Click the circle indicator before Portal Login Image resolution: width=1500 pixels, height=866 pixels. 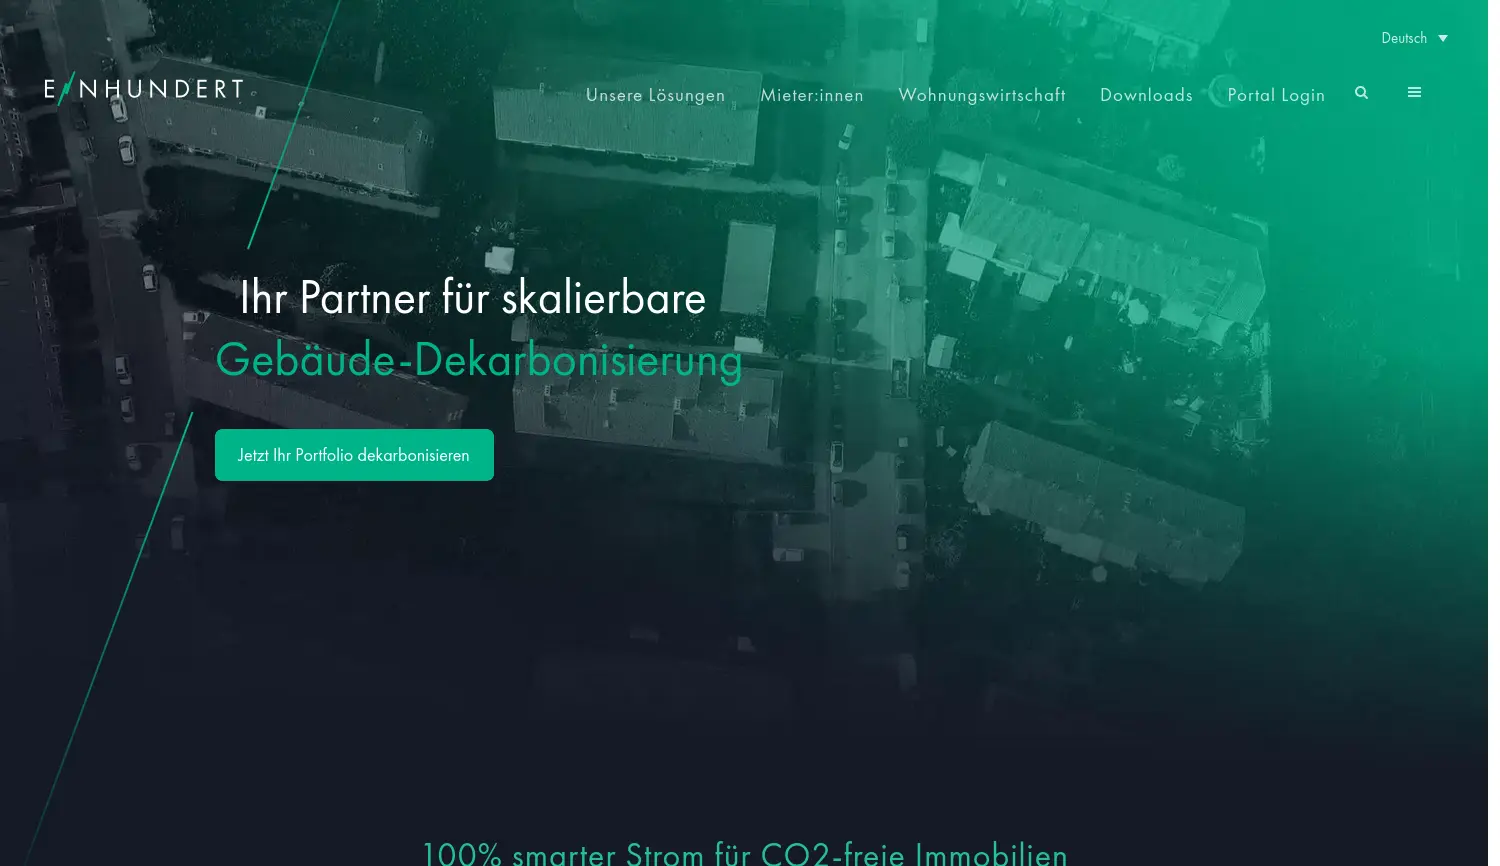click(x=1218, y=94)
